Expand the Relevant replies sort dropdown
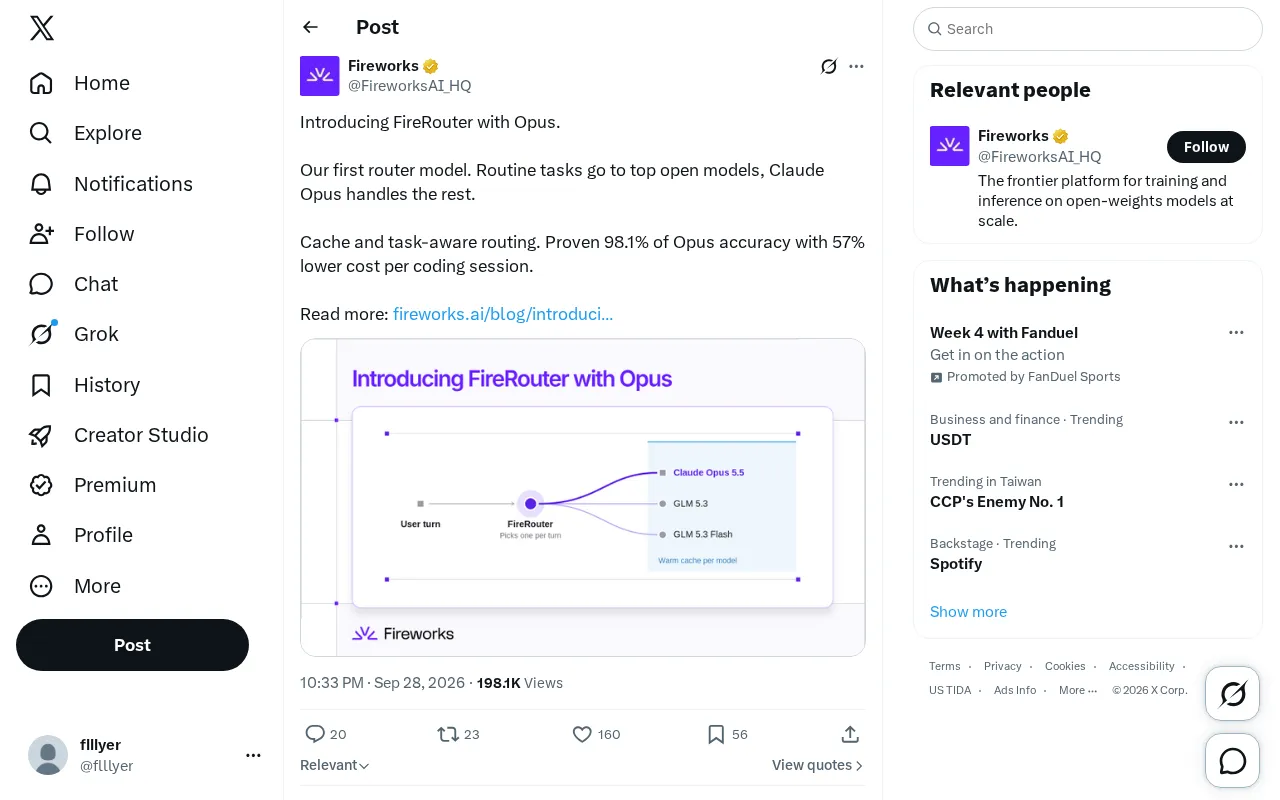Screen dimensions: 1280x800 click(x=335, y=765)
